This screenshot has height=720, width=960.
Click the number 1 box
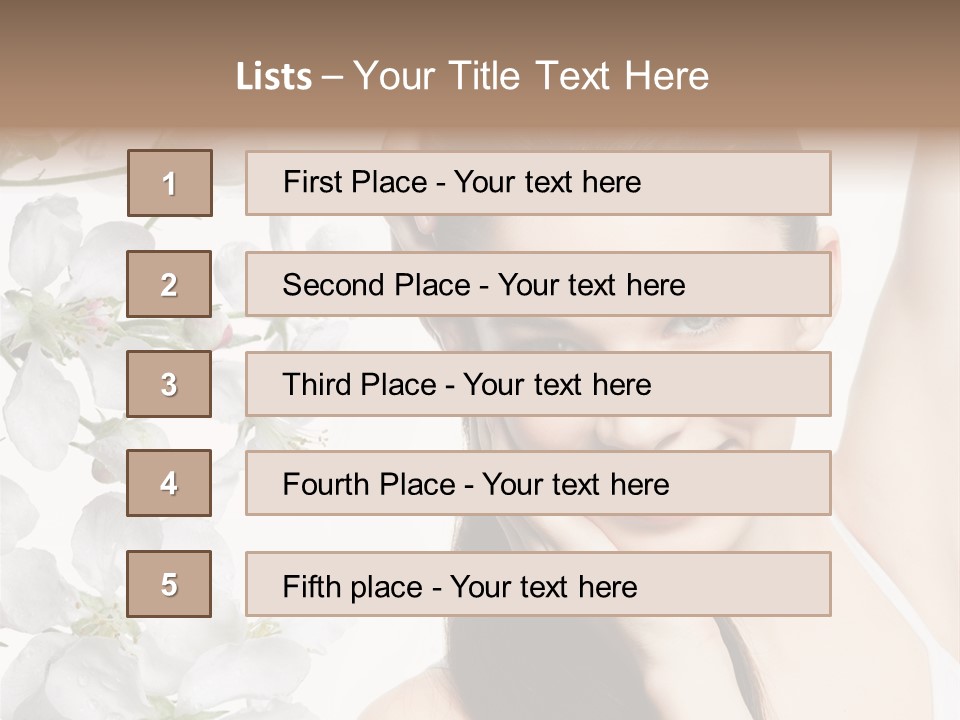[170, 183]
